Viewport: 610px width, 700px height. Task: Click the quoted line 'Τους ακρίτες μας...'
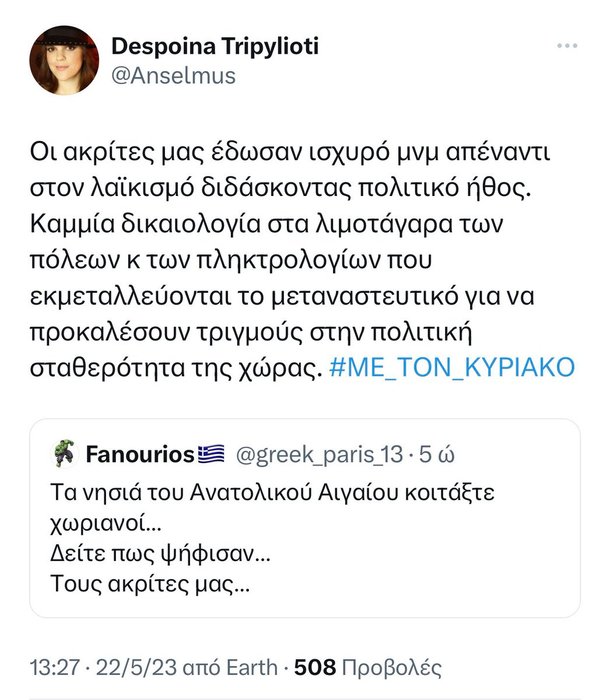coord(149,580)
